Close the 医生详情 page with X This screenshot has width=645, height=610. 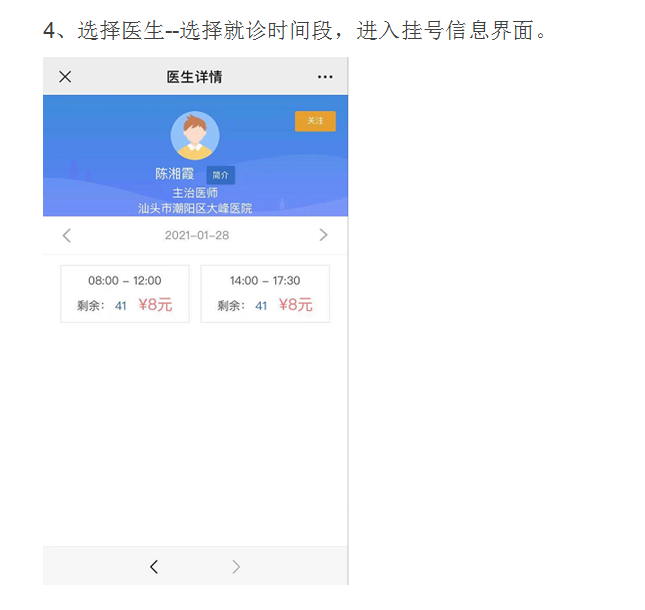pos(65,77)
